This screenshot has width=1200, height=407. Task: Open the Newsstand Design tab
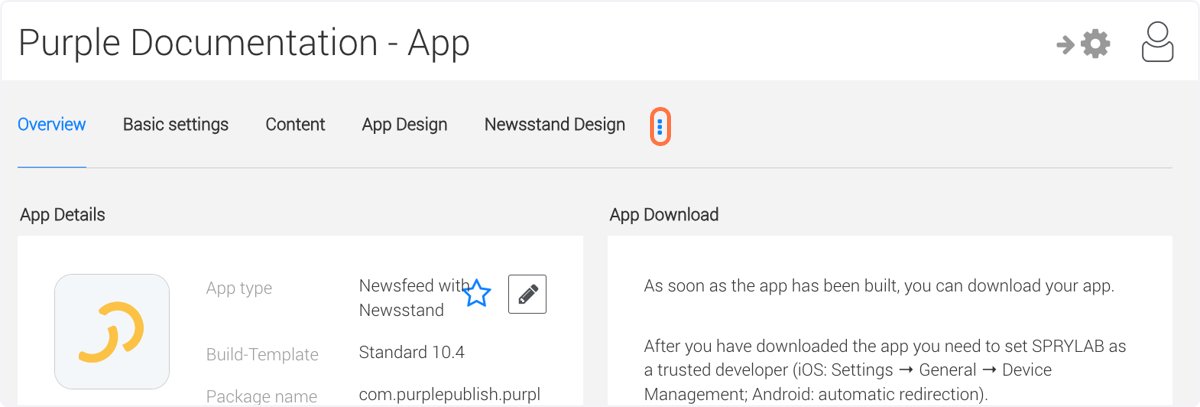click(x=555, y=125)
